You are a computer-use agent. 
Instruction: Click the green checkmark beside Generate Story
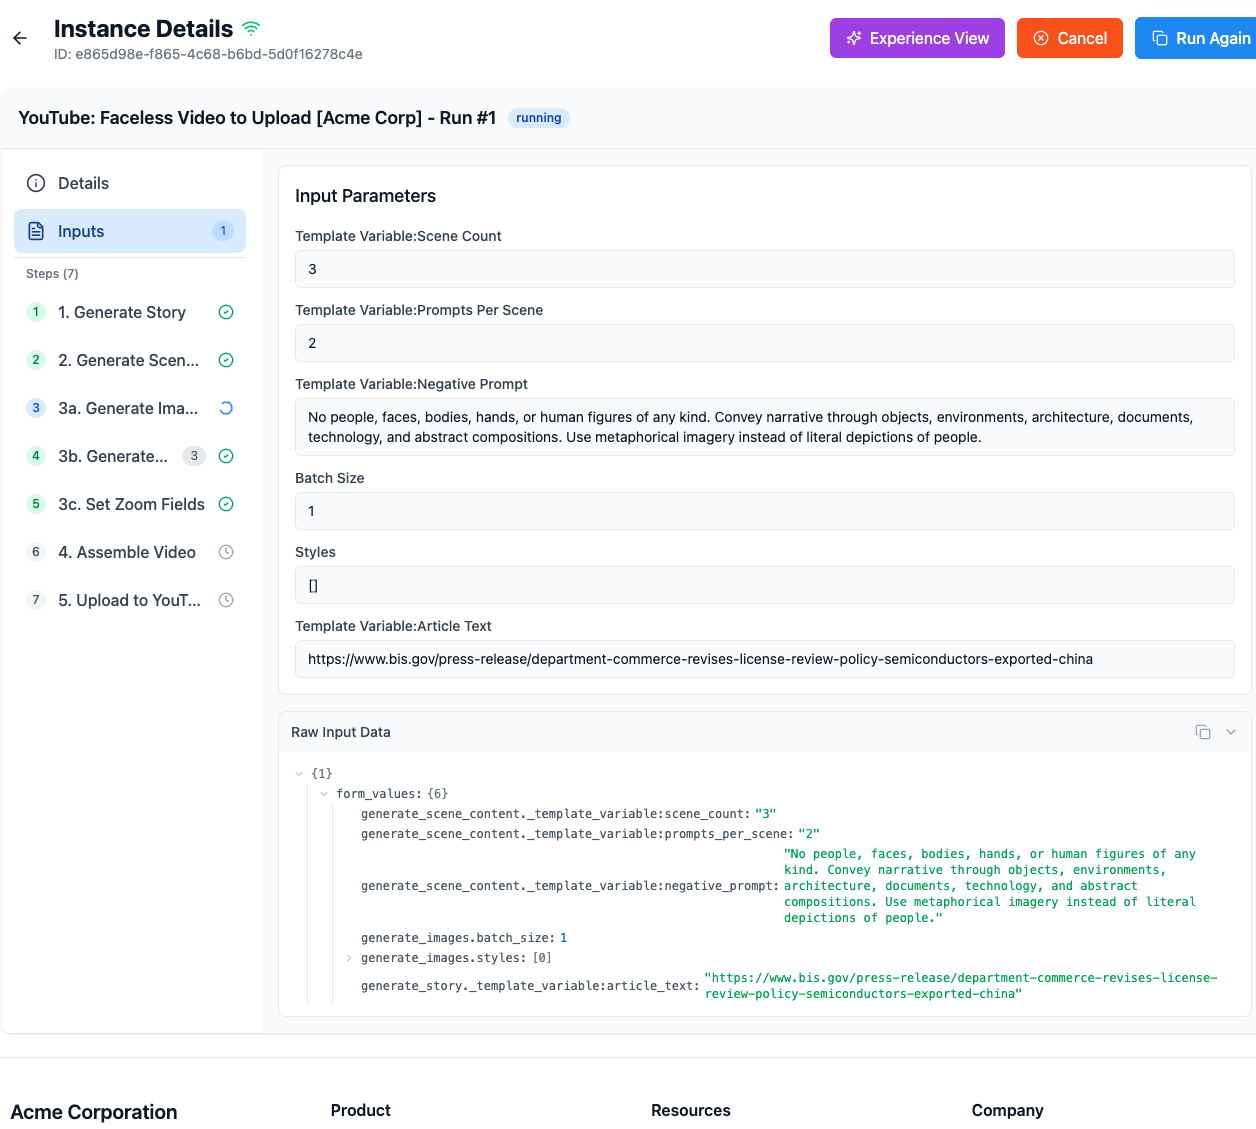[226, 312]
